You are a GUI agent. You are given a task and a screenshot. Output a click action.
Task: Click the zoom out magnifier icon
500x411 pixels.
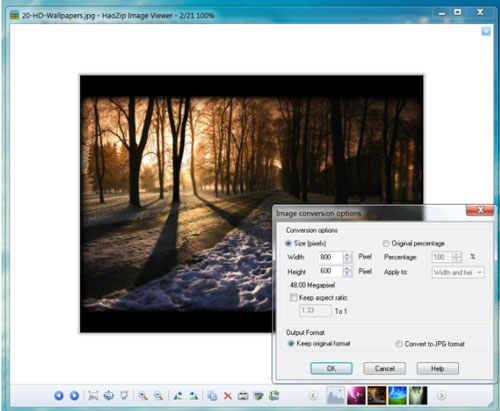tap(159, 396)
